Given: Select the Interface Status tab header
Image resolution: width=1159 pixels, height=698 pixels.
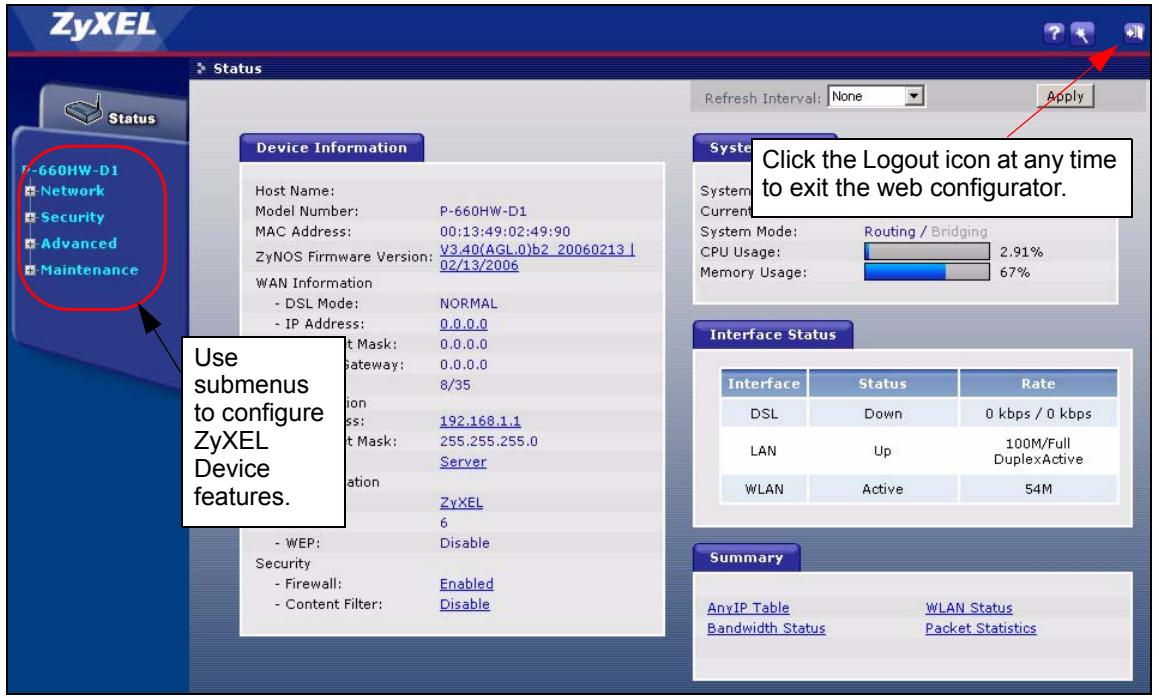Looking at the screenshot, I should 773,334.
